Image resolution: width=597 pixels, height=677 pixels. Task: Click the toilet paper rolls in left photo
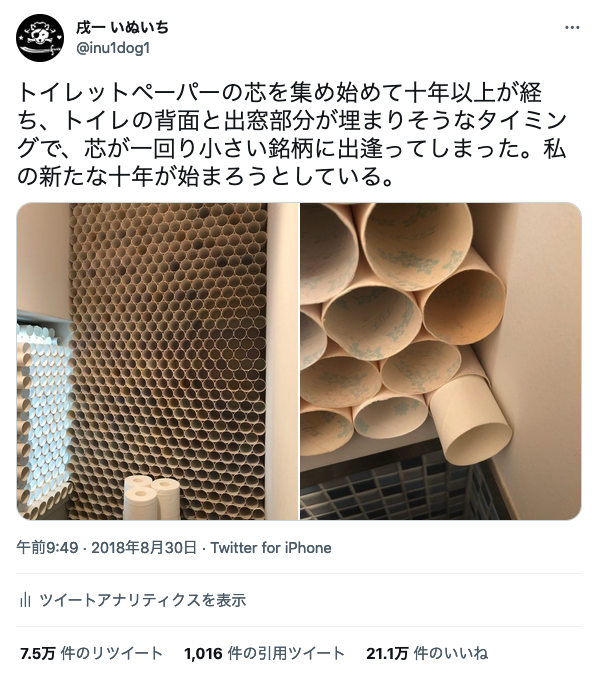point(152,498)
